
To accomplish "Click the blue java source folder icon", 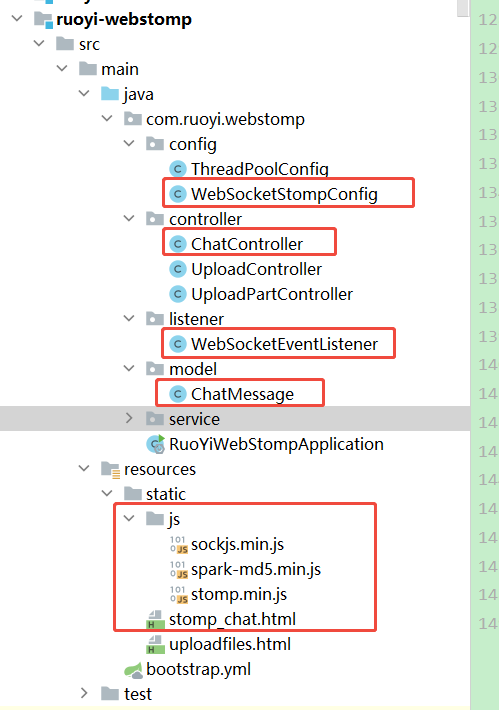I will click(x=110, y=94).
